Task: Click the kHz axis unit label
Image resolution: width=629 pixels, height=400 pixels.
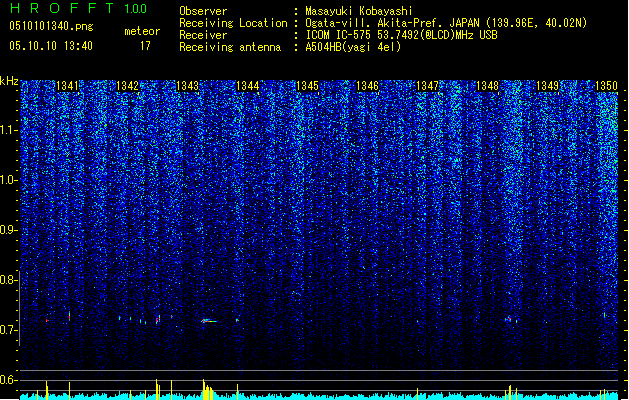Action: click(x=9, y=81)
